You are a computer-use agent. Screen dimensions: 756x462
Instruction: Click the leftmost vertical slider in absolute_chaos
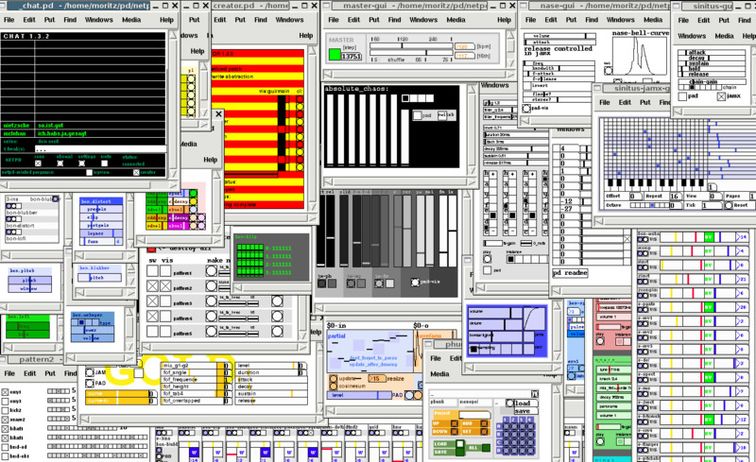(x=330, y=130)
